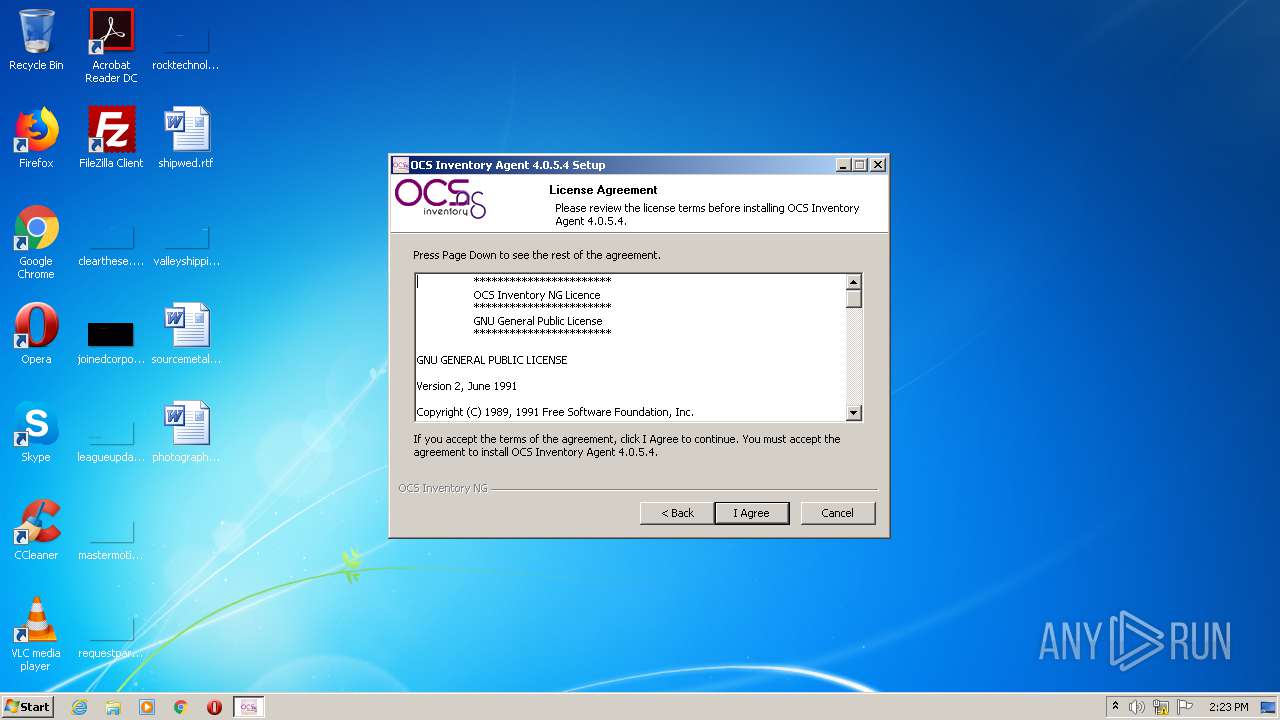Launch CCleaner desktop shortcut

pyautogui.click(x=36, y=530)
